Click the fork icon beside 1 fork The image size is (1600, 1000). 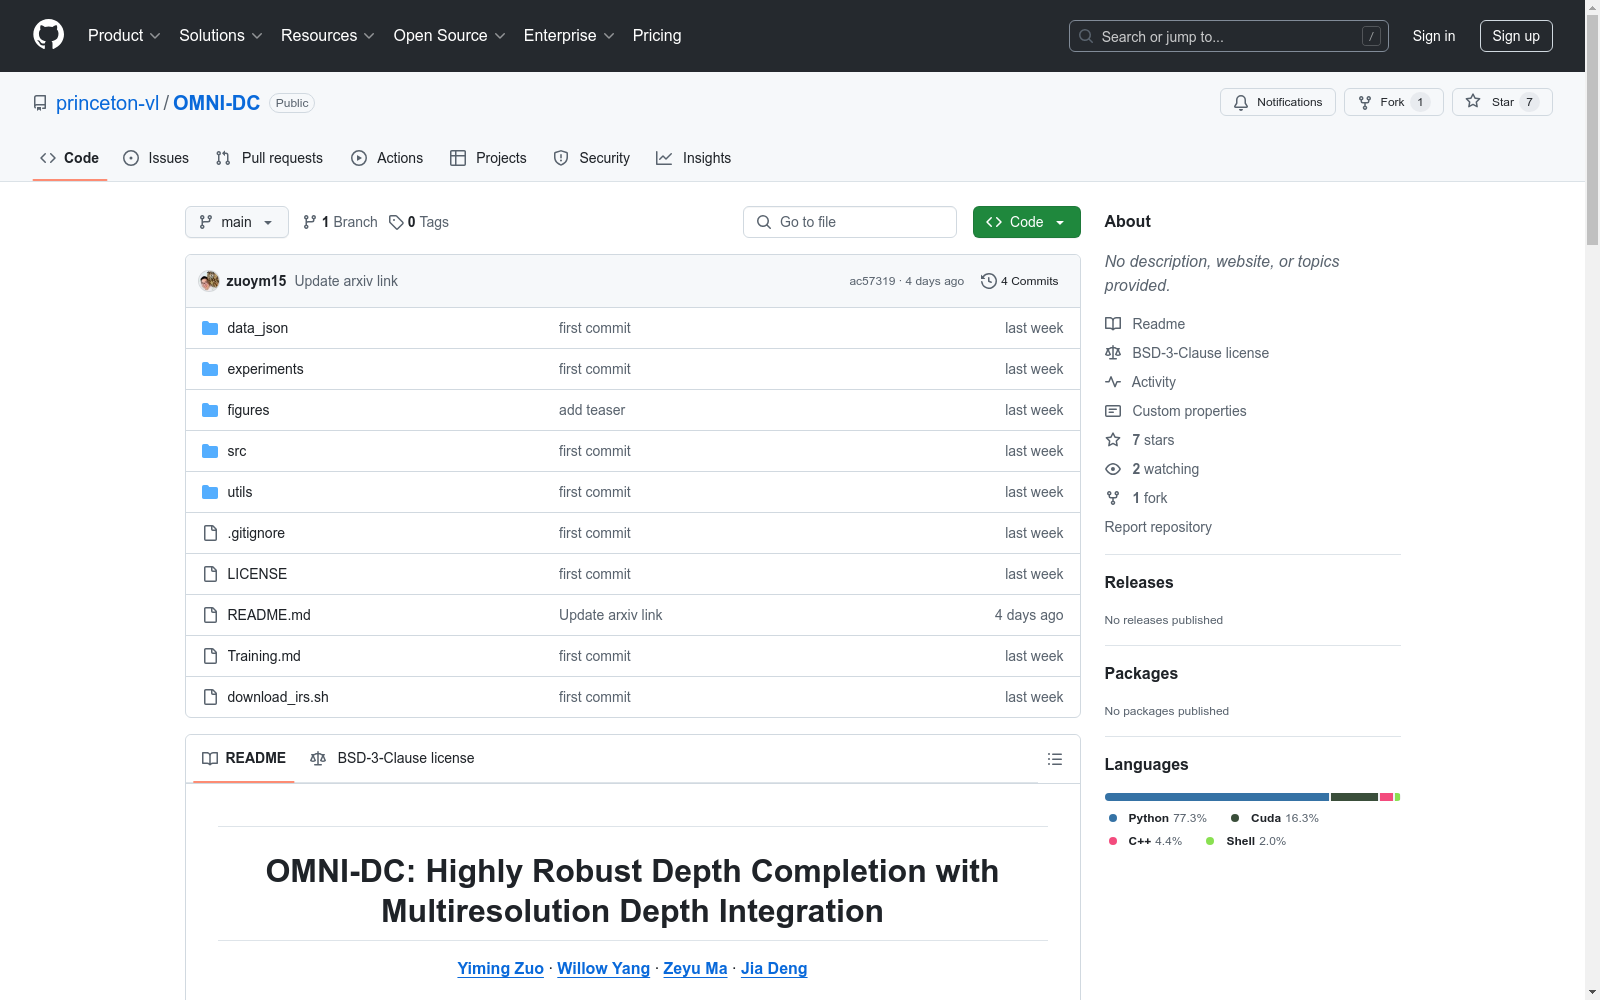pos(1113,498)
